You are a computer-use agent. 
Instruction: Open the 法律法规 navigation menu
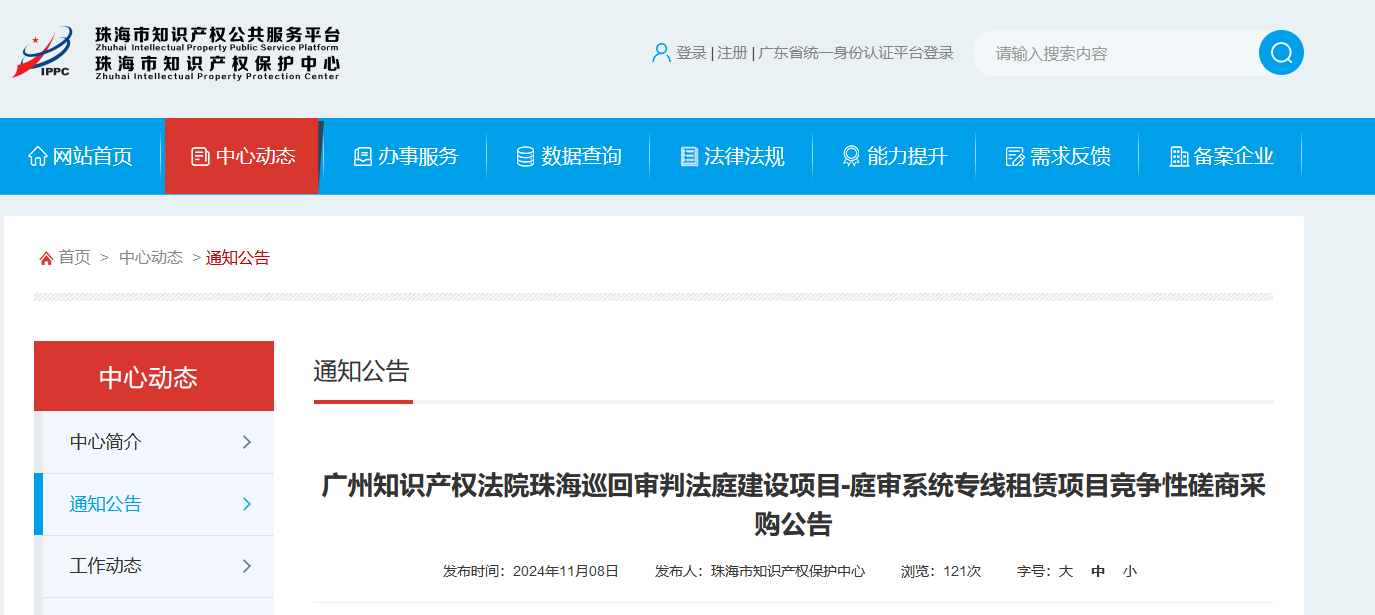(x=731, y=157)
